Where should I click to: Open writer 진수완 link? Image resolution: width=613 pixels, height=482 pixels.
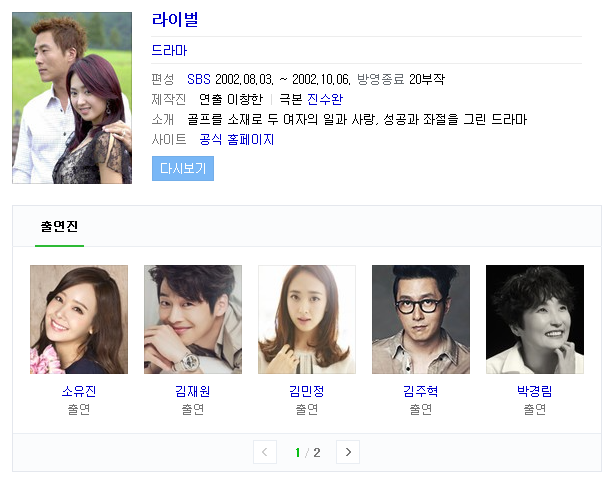[x=324, y=99]
